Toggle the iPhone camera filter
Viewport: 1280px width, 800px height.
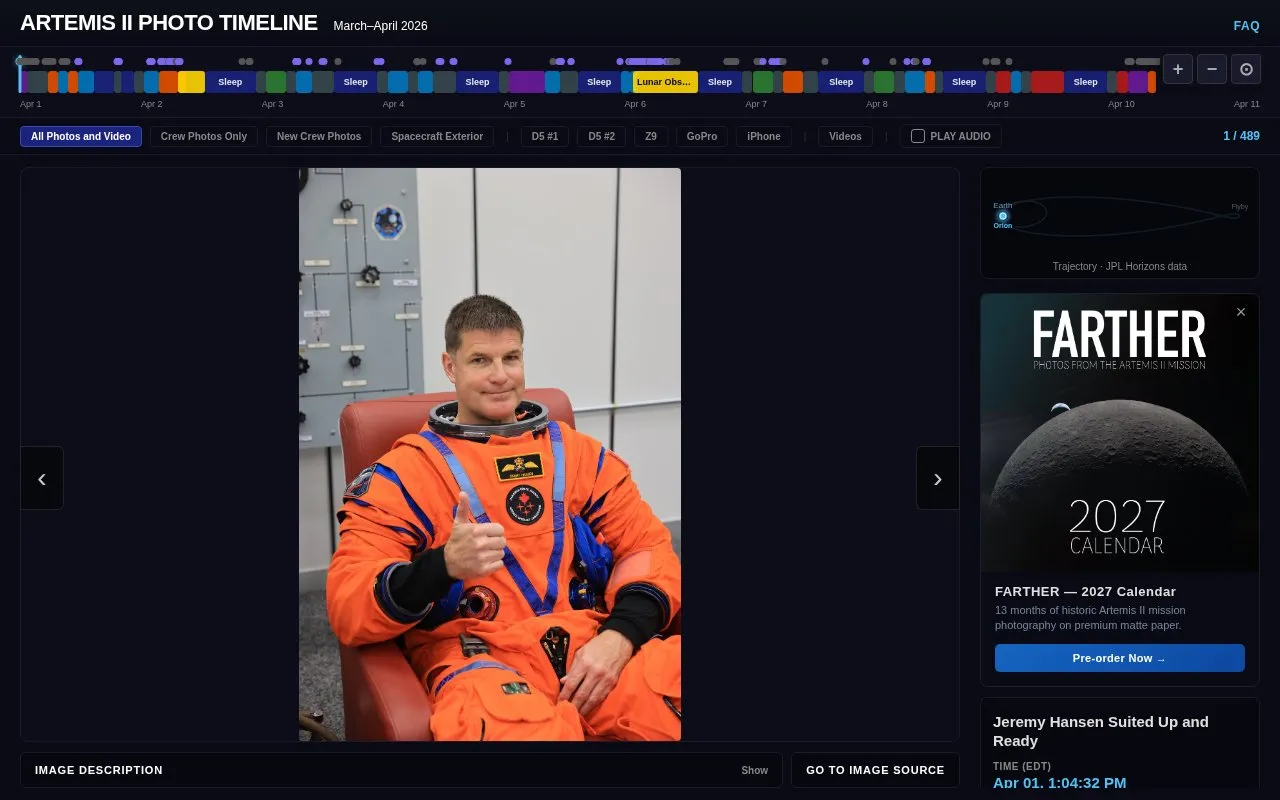[x=764, y=136]
